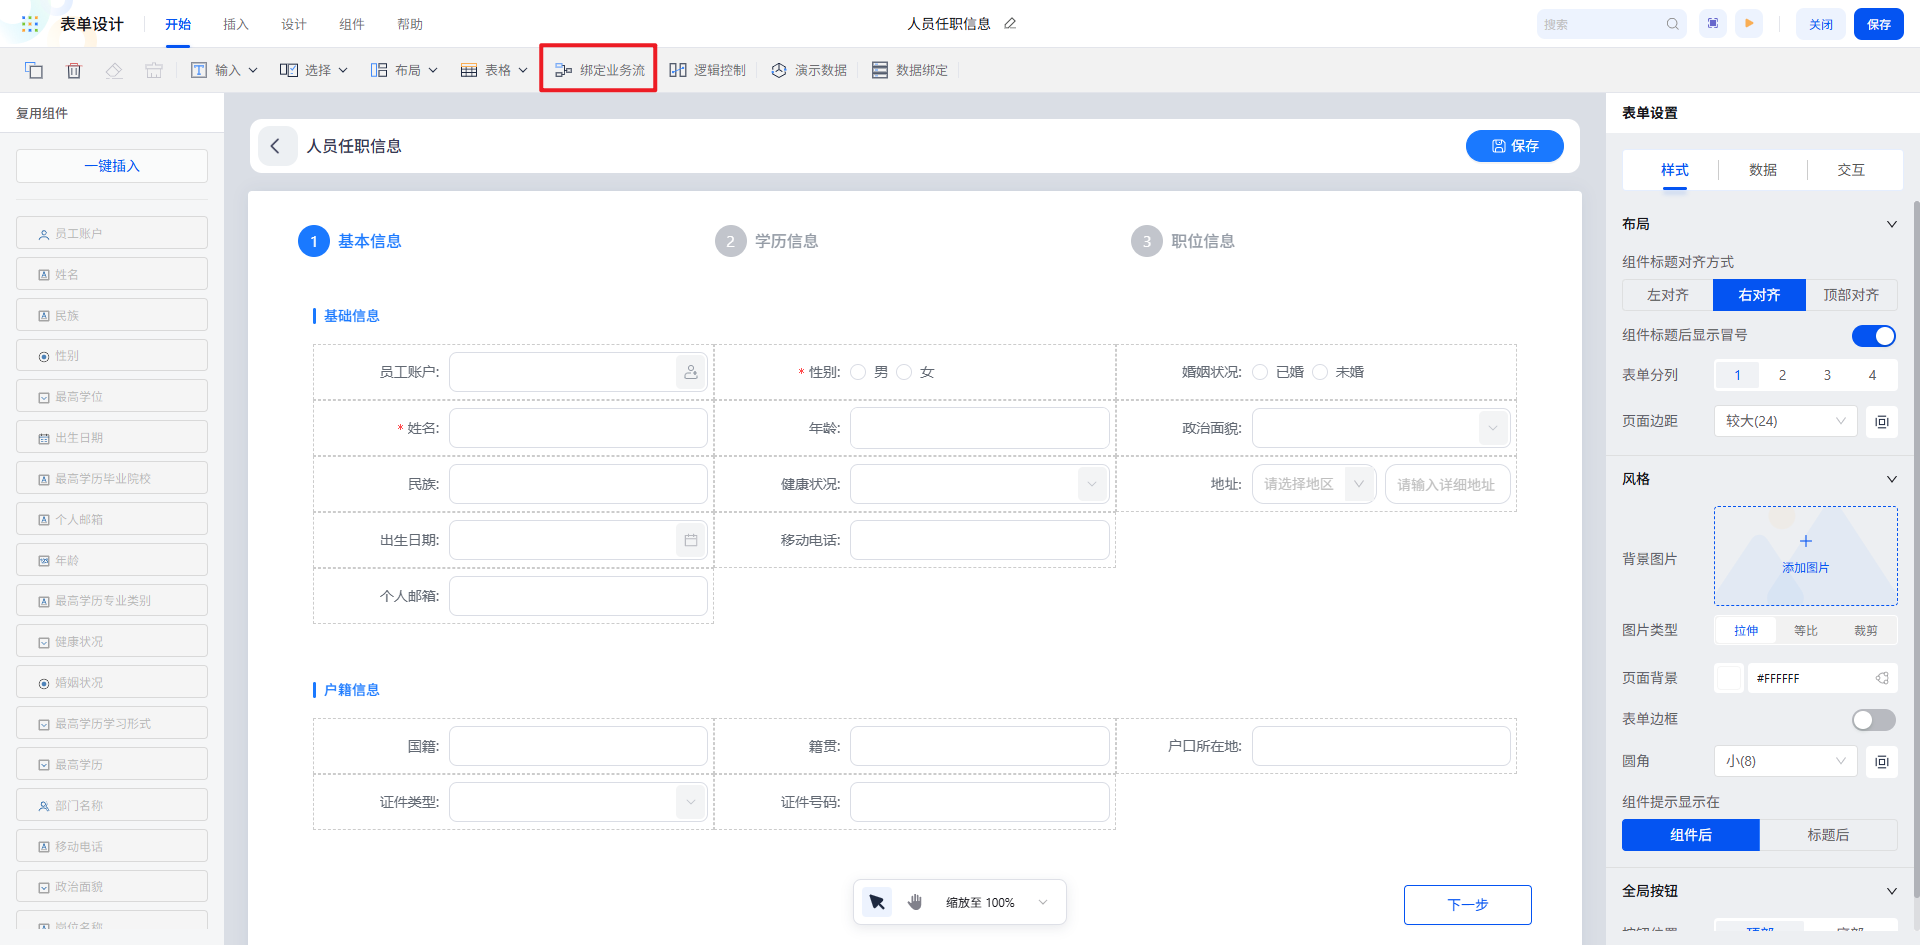Switch to the 插入 menu tab
Image resolution: width=1920 pixels, height=945 pixels.
(x=236, y=24)
